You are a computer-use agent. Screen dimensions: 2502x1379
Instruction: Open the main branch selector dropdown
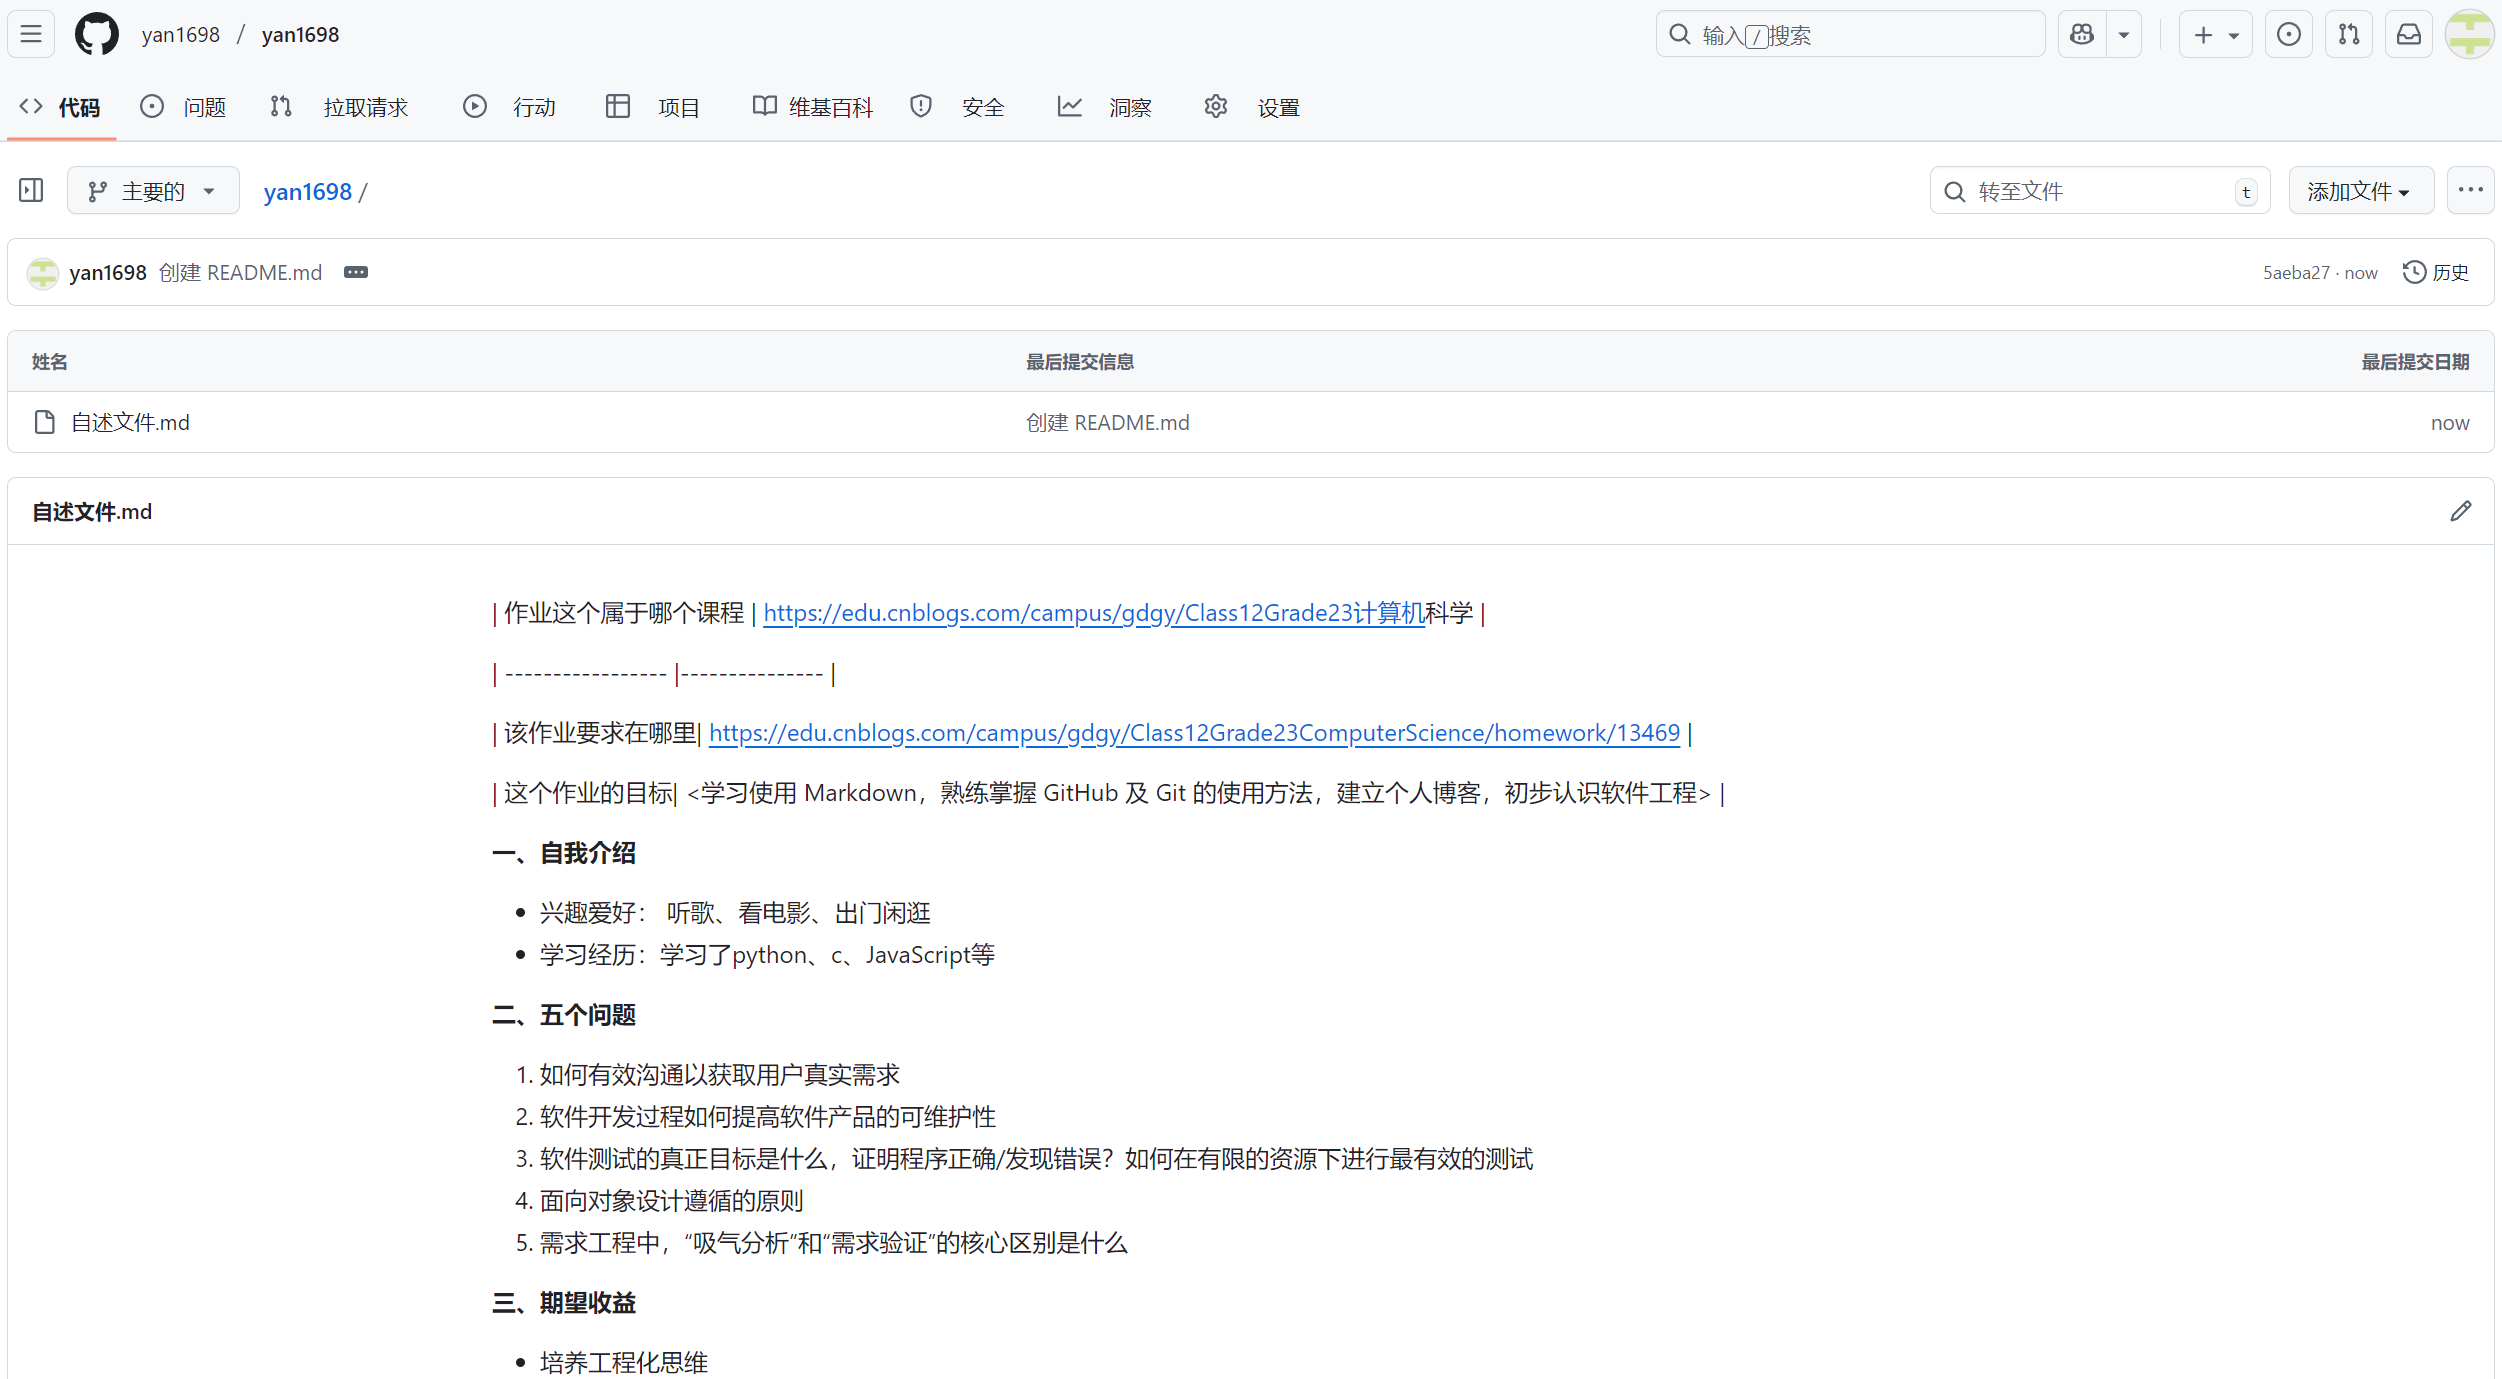pyautogui.click(x=153, y=190)
